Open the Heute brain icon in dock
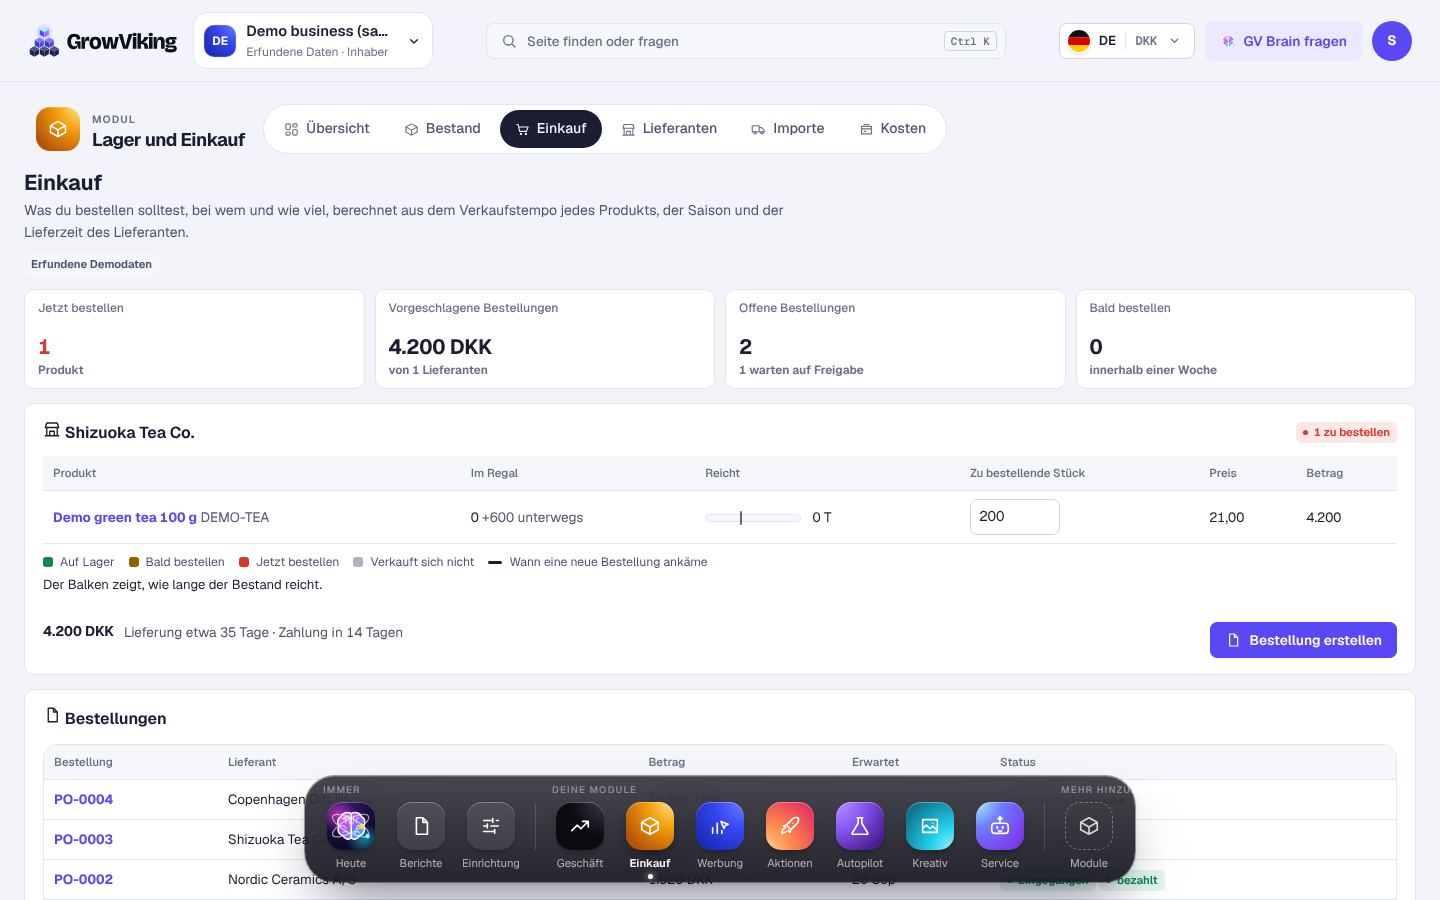This screenshot has height=900, width=1440. [351, 826]
